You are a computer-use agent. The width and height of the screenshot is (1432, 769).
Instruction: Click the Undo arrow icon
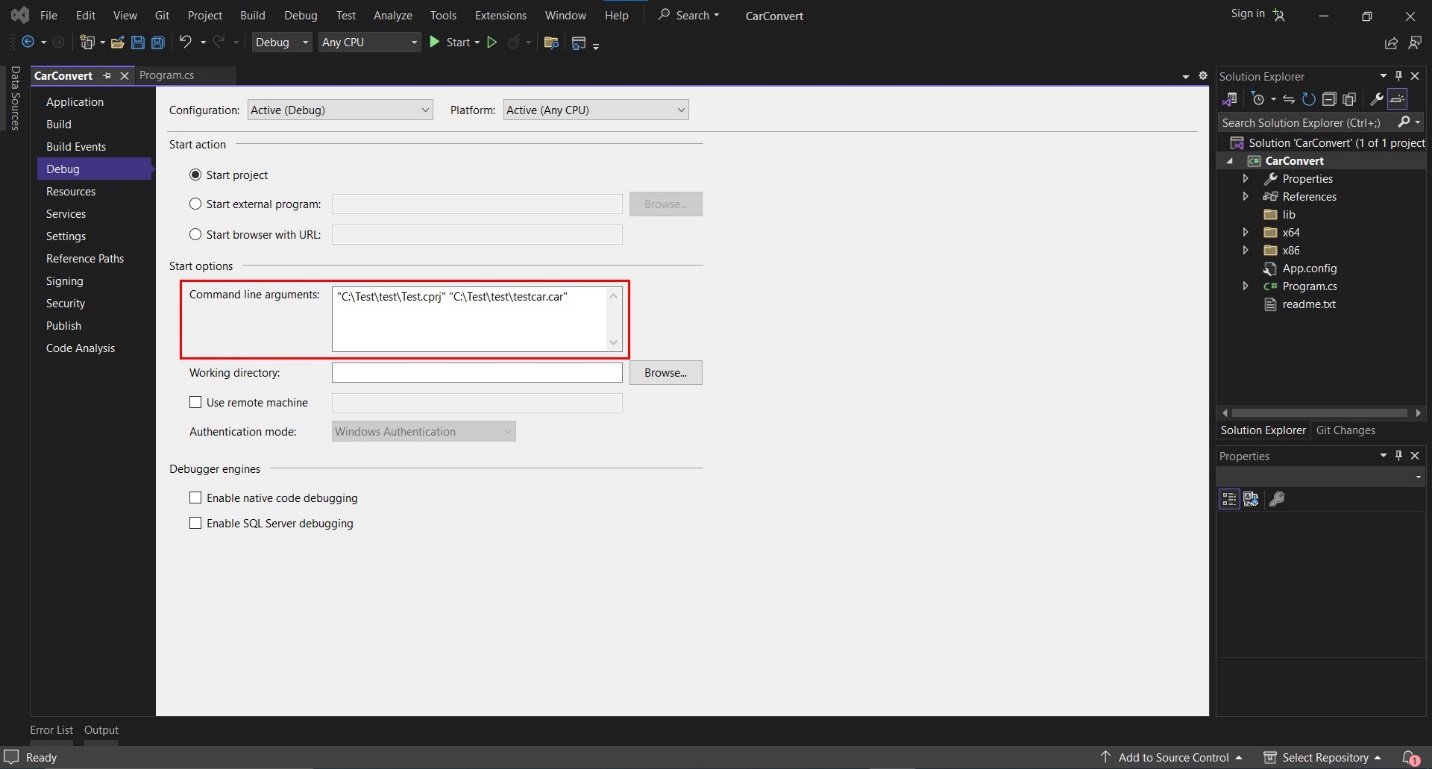coord(185,42)
